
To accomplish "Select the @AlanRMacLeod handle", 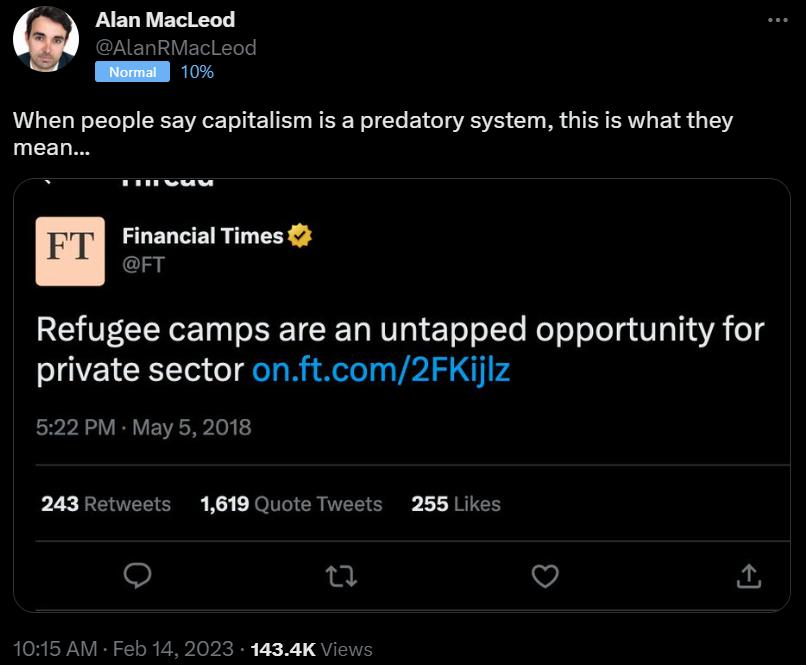I will pyautogui.click(x=175, y=47).
